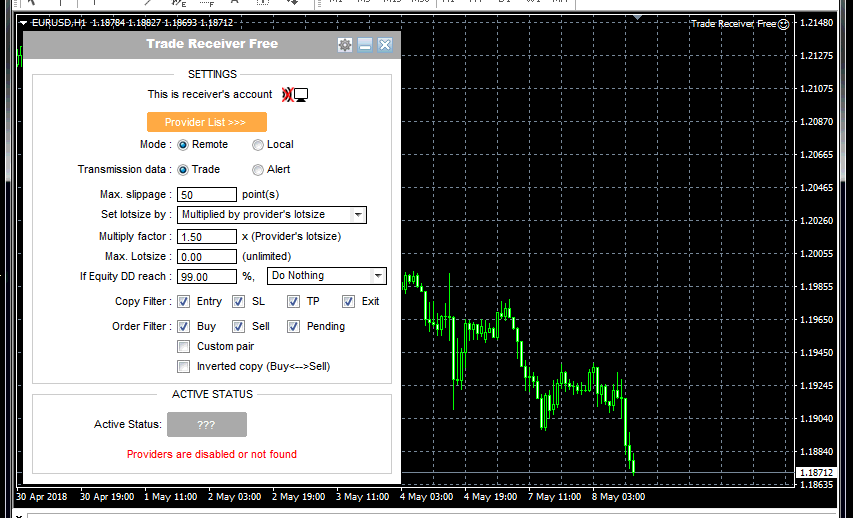Click the receiver account connection icon
Screen dimensions: 853x518
[x=295, y=95]
